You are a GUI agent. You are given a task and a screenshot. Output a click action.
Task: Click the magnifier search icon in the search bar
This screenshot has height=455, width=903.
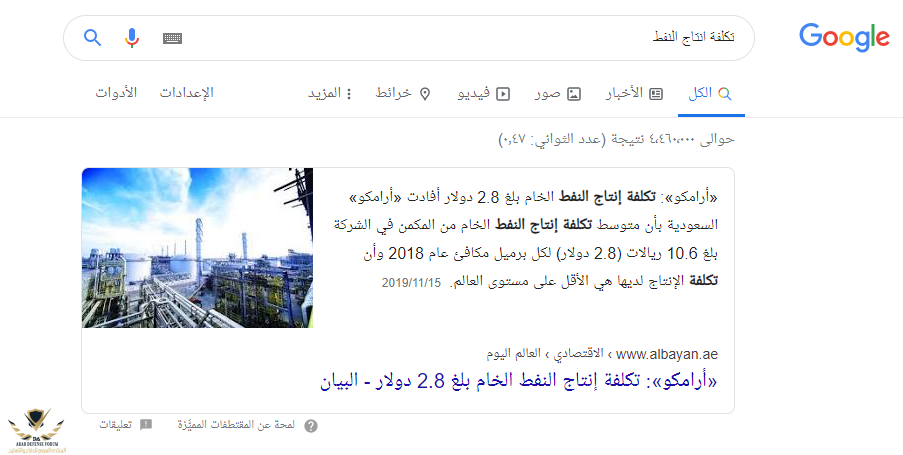[93, 38]
